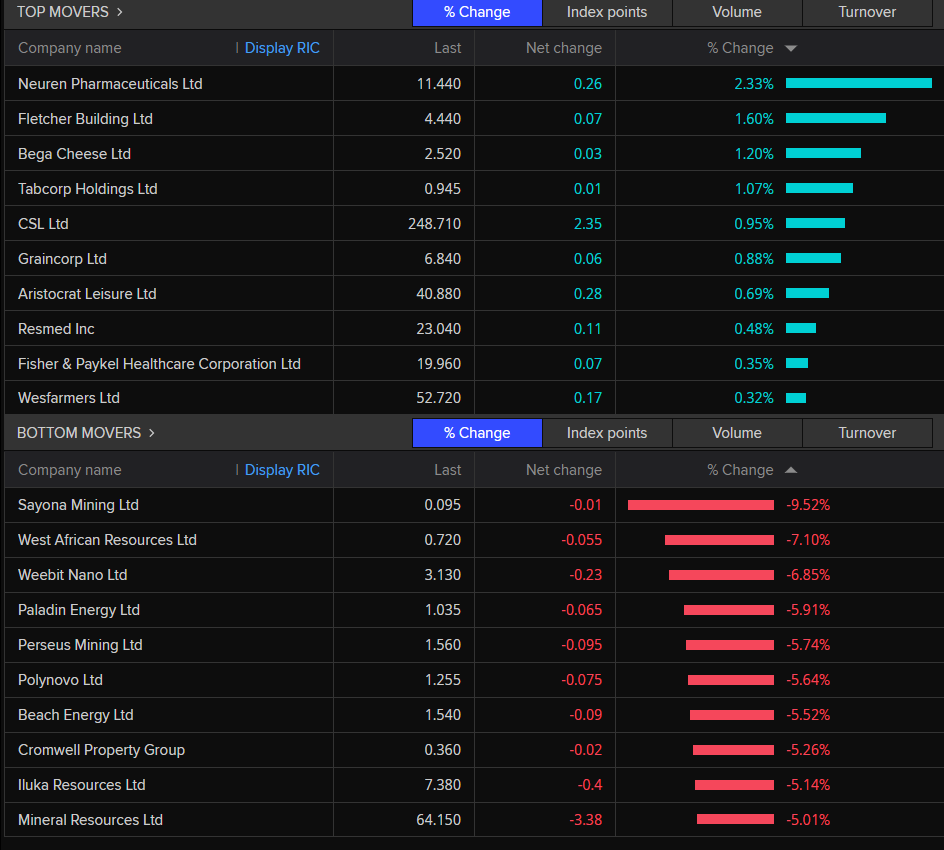Select % Change tab in Top Movers
944x850 pixels.
click(477, 13)
